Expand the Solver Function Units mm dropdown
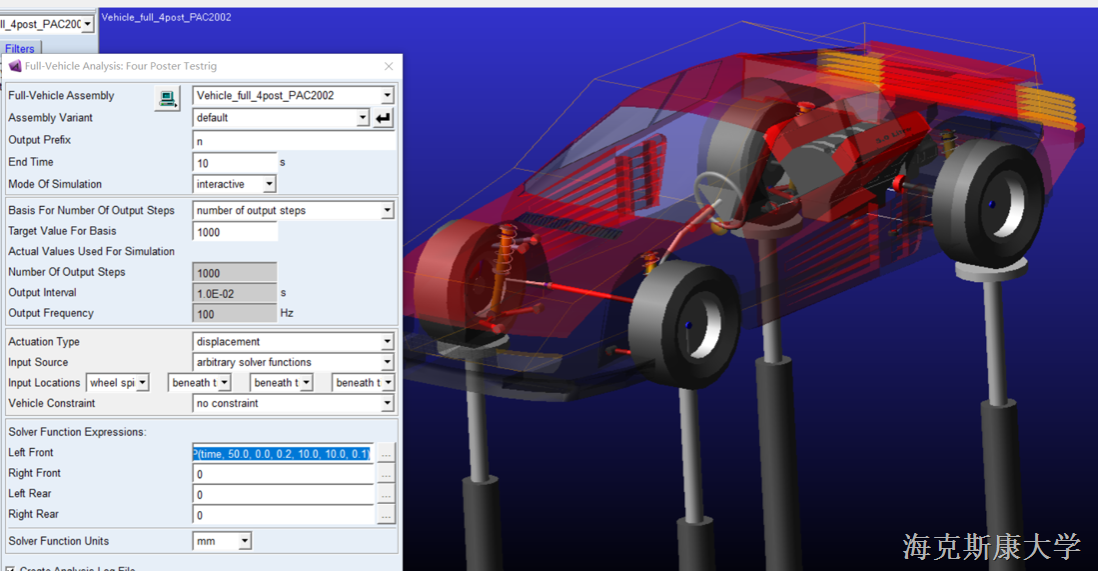 click(x=244, y=541)
